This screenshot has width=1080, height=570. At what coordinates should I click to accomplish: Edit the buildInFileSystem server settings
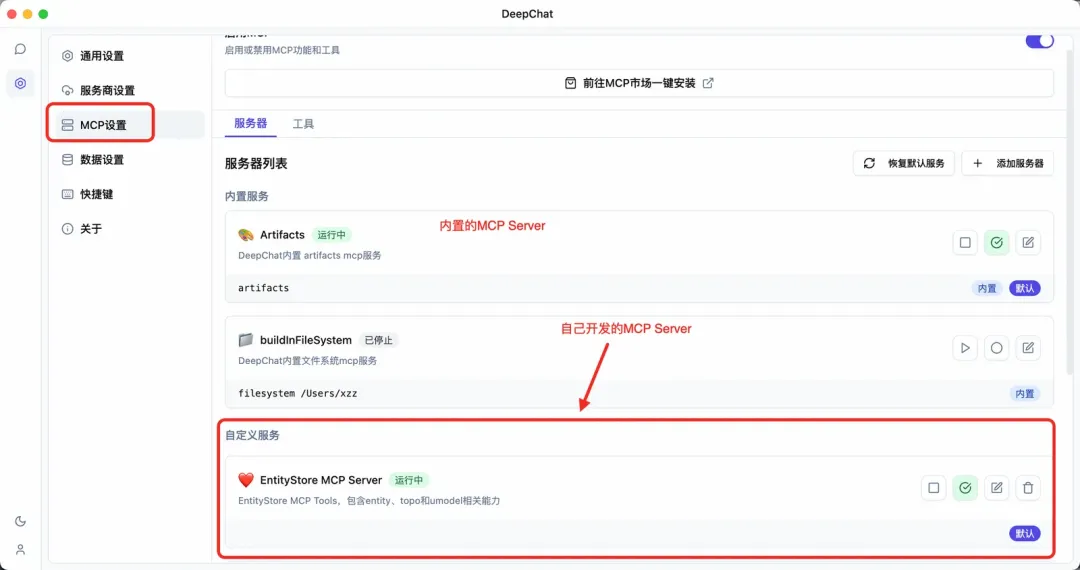[1027, 348]
